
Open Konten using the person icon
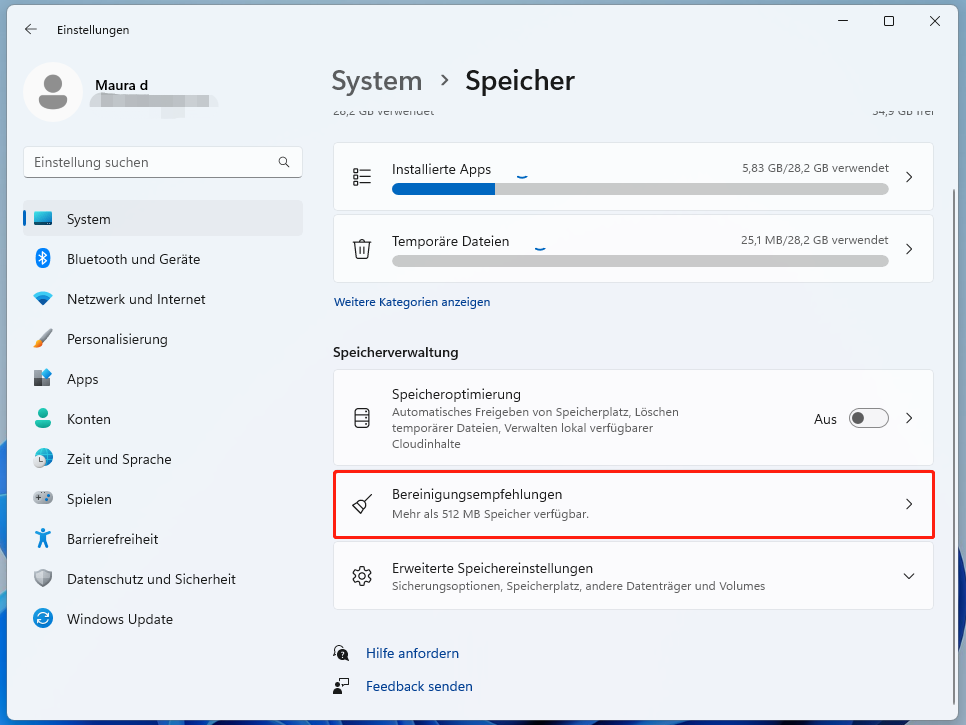[x=44, y=418]
